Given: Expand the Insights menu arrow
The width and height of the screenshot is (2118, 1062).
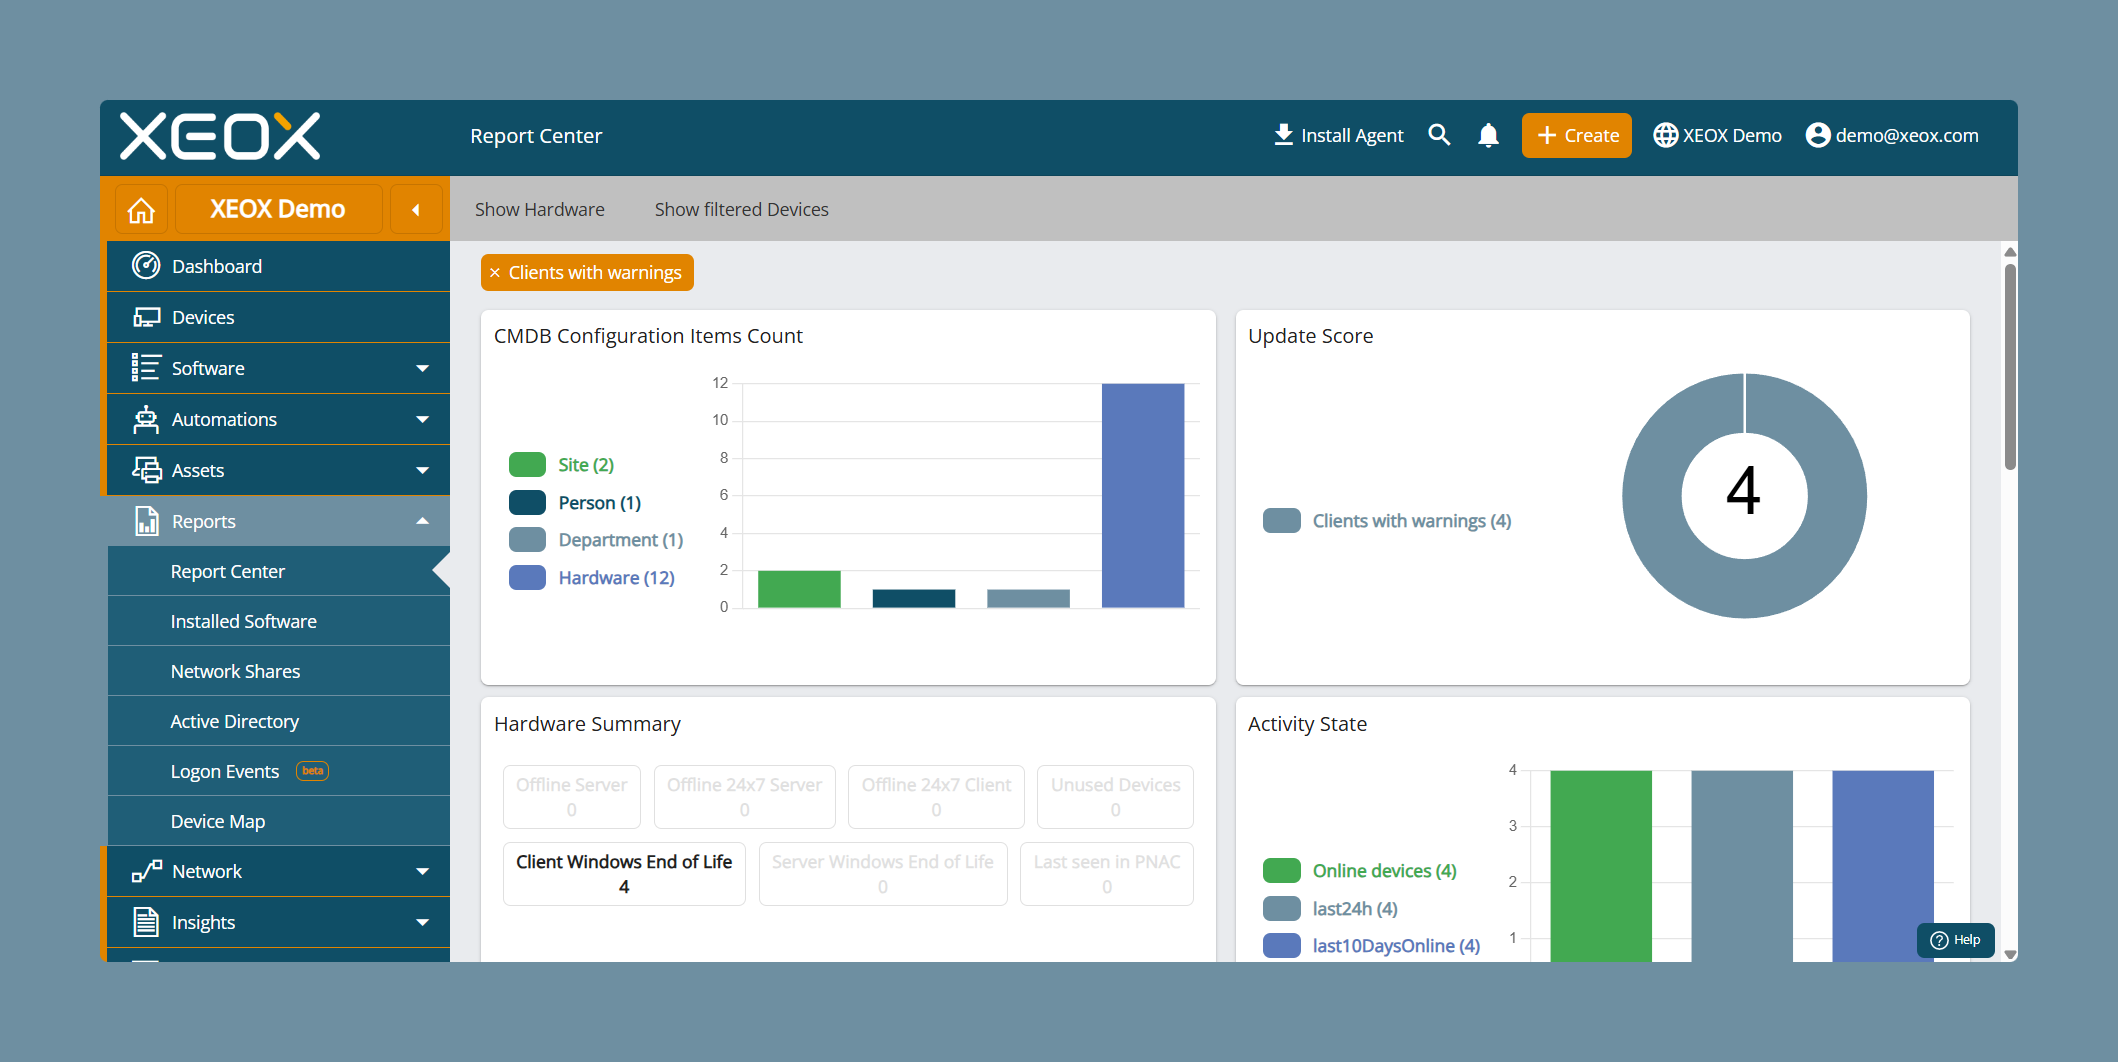Looking at the screenshot, I should click(422, 922).
